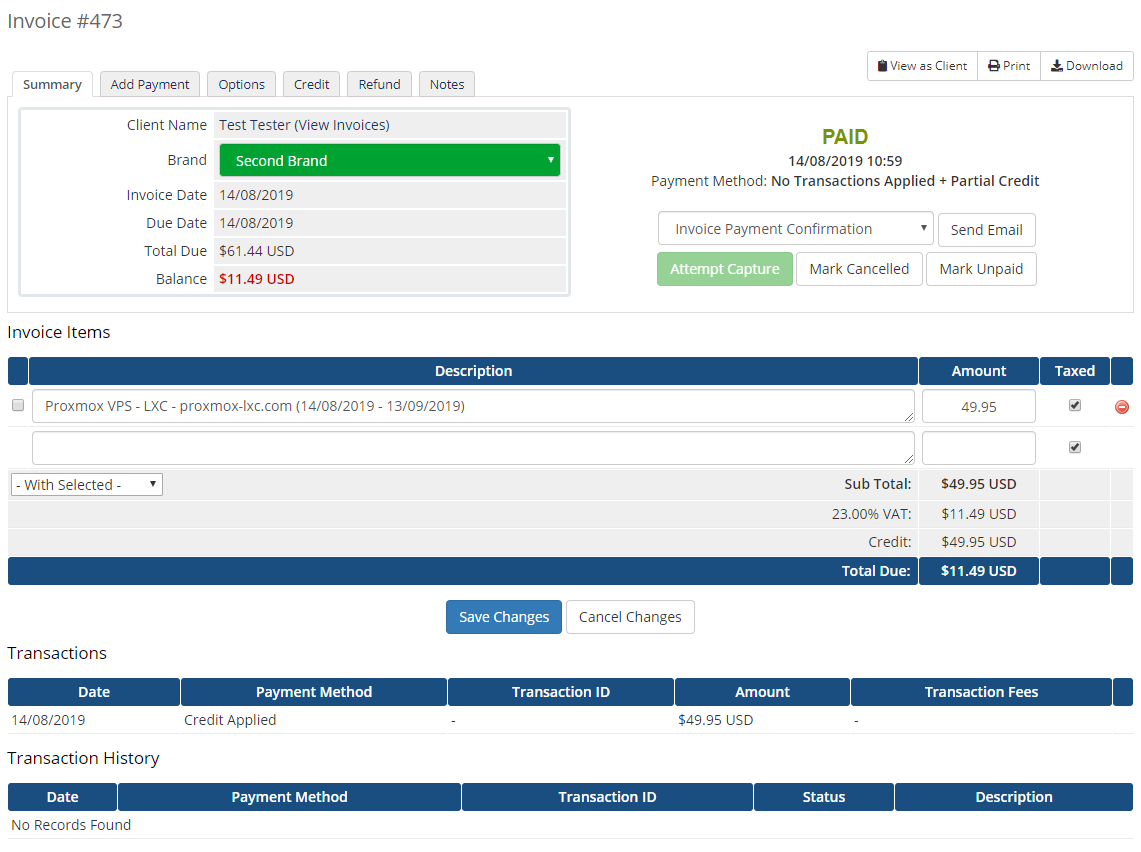Open the Credit tab
The height and width of the screenshot is (852, 1141).
(311, 84)
